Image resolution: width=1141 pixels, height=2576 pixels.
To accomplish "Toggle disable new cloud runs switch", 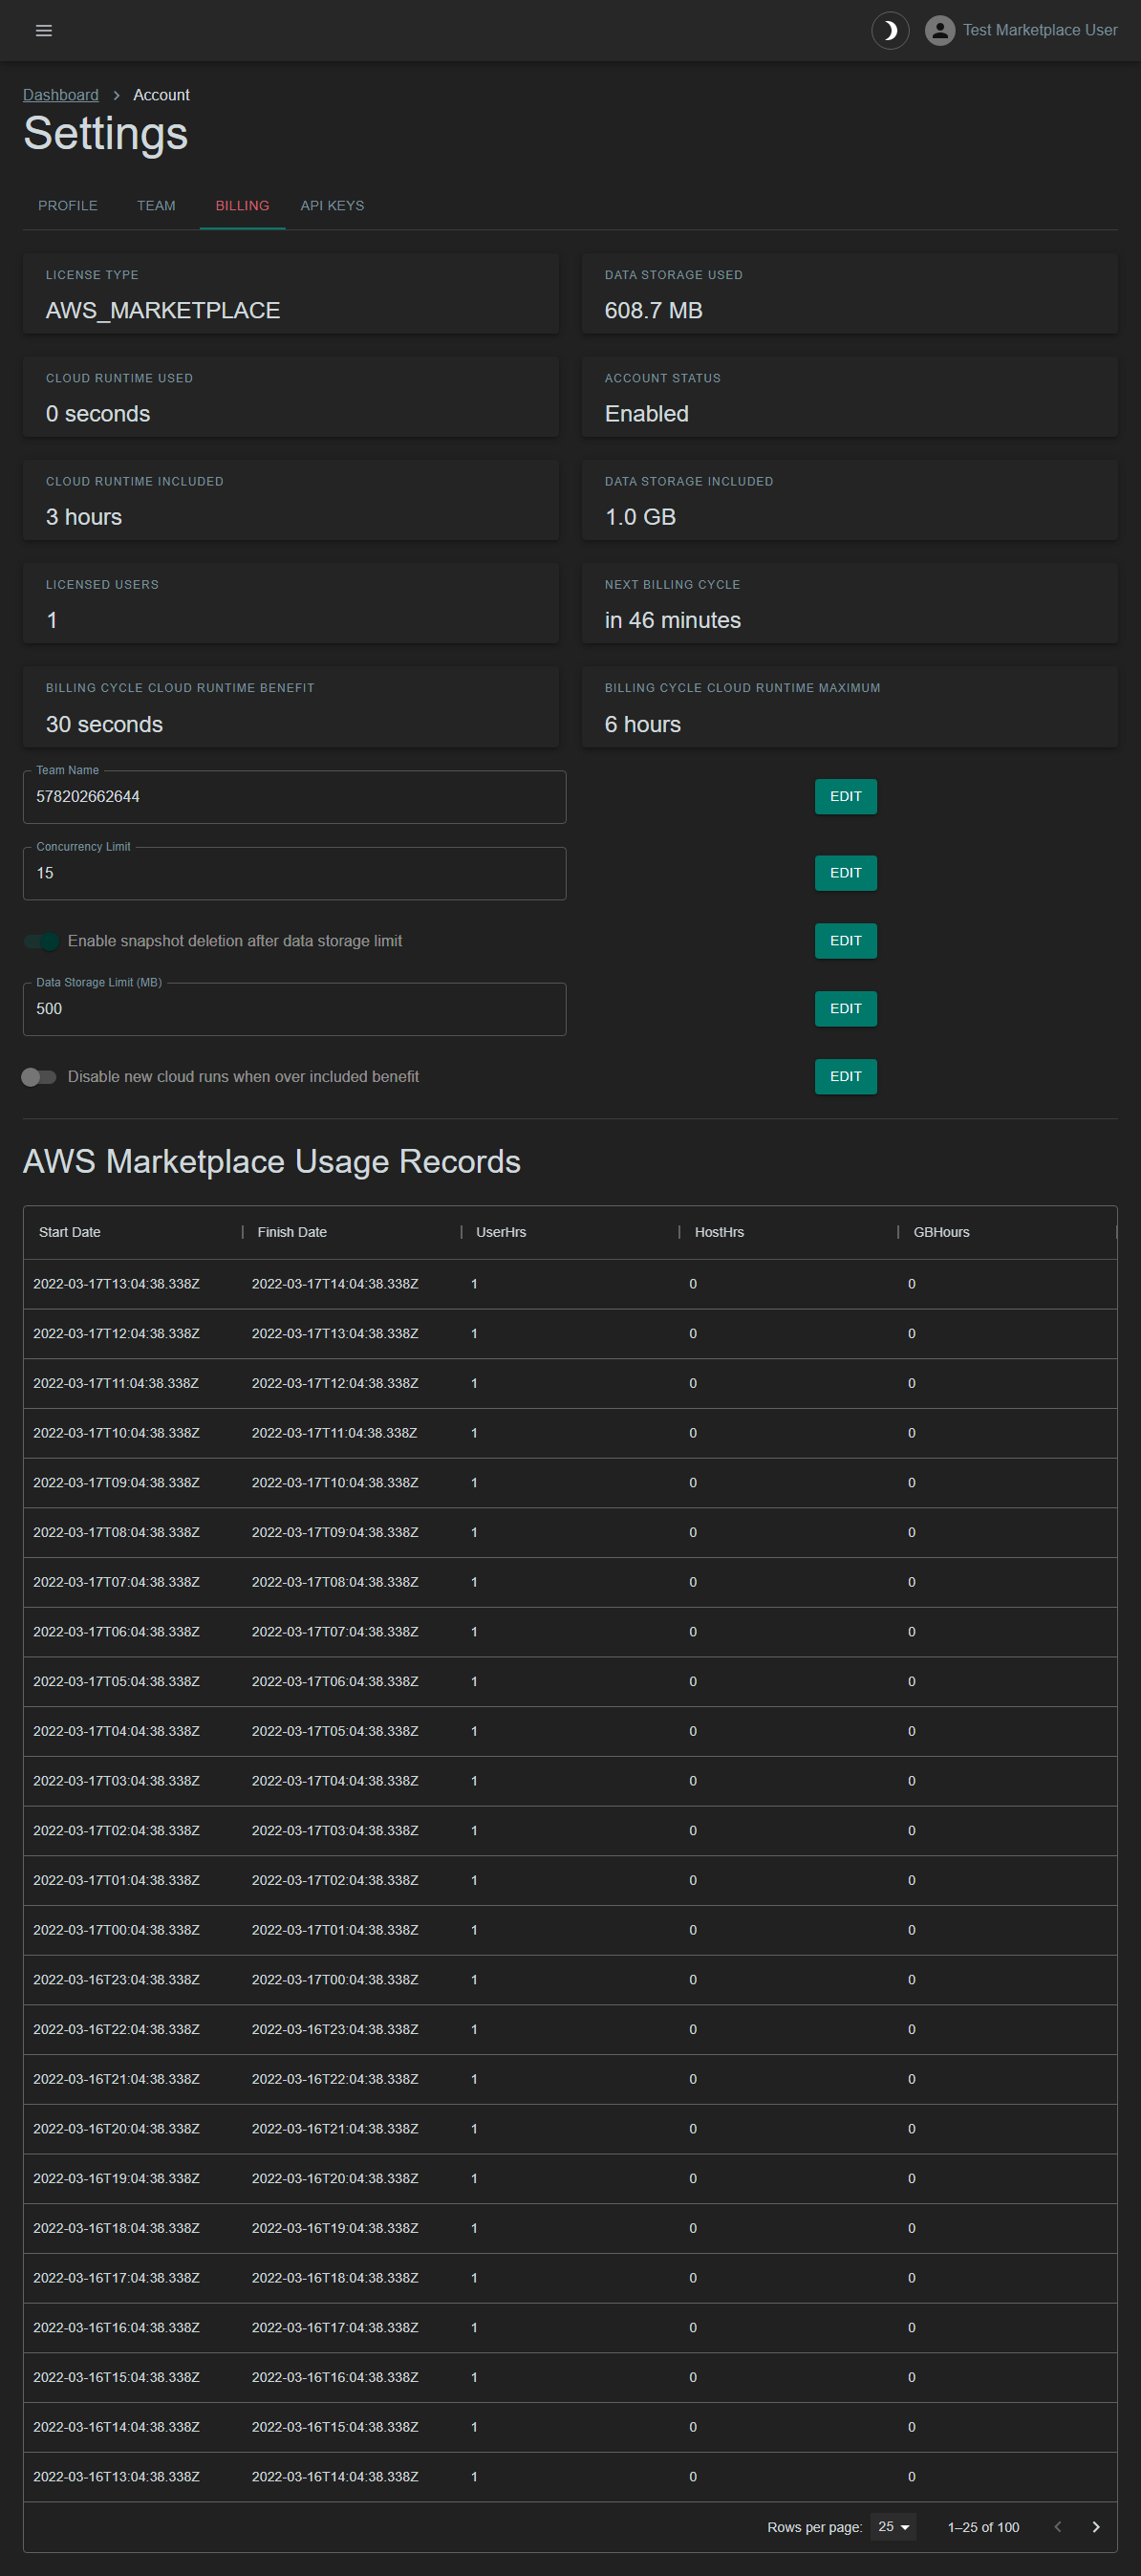I will coord(40,1077).
